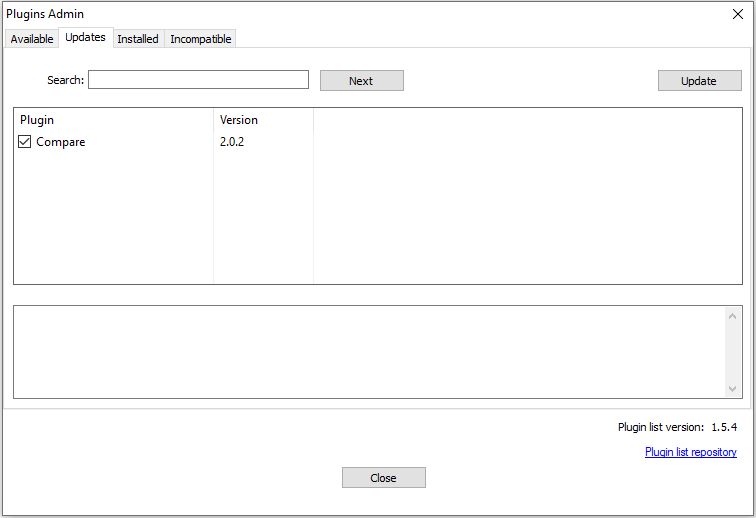Click the Close button at bottom
Image resolution: width=756 pixels, height=518 pixels.
click(x=384, y=477)
